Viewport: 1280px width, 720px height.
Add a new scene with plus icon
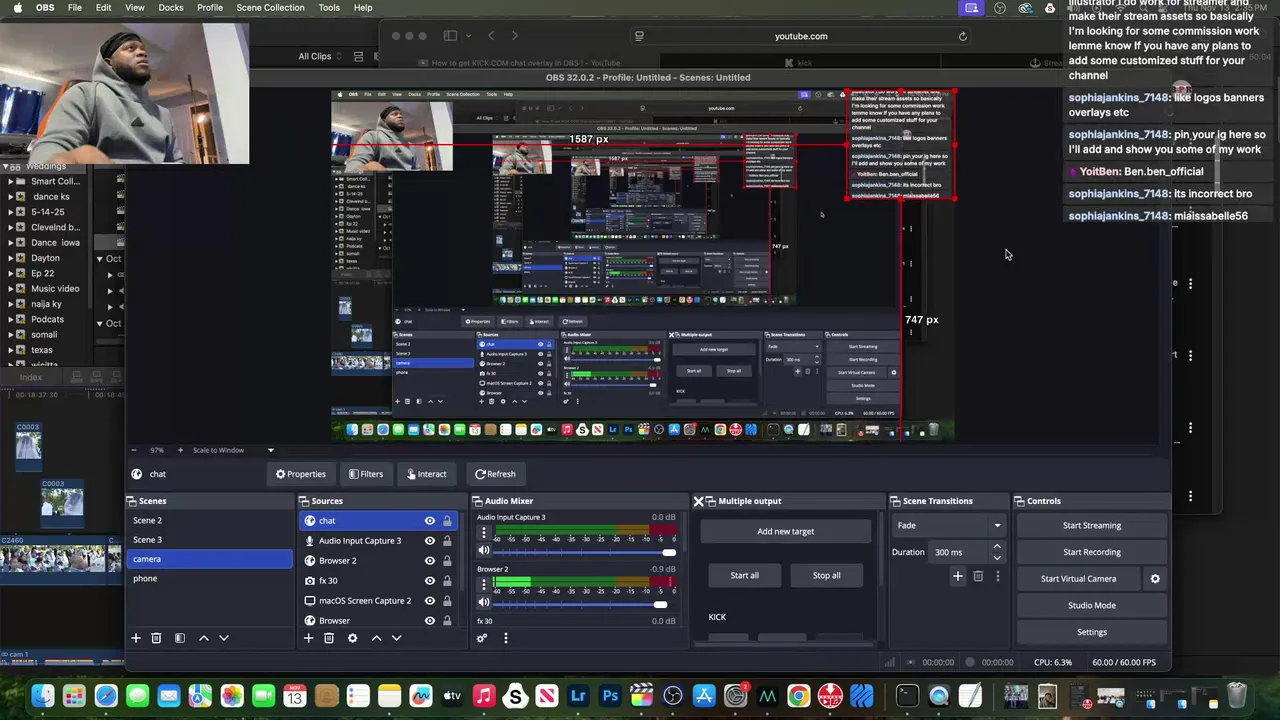tap(136, 638)
